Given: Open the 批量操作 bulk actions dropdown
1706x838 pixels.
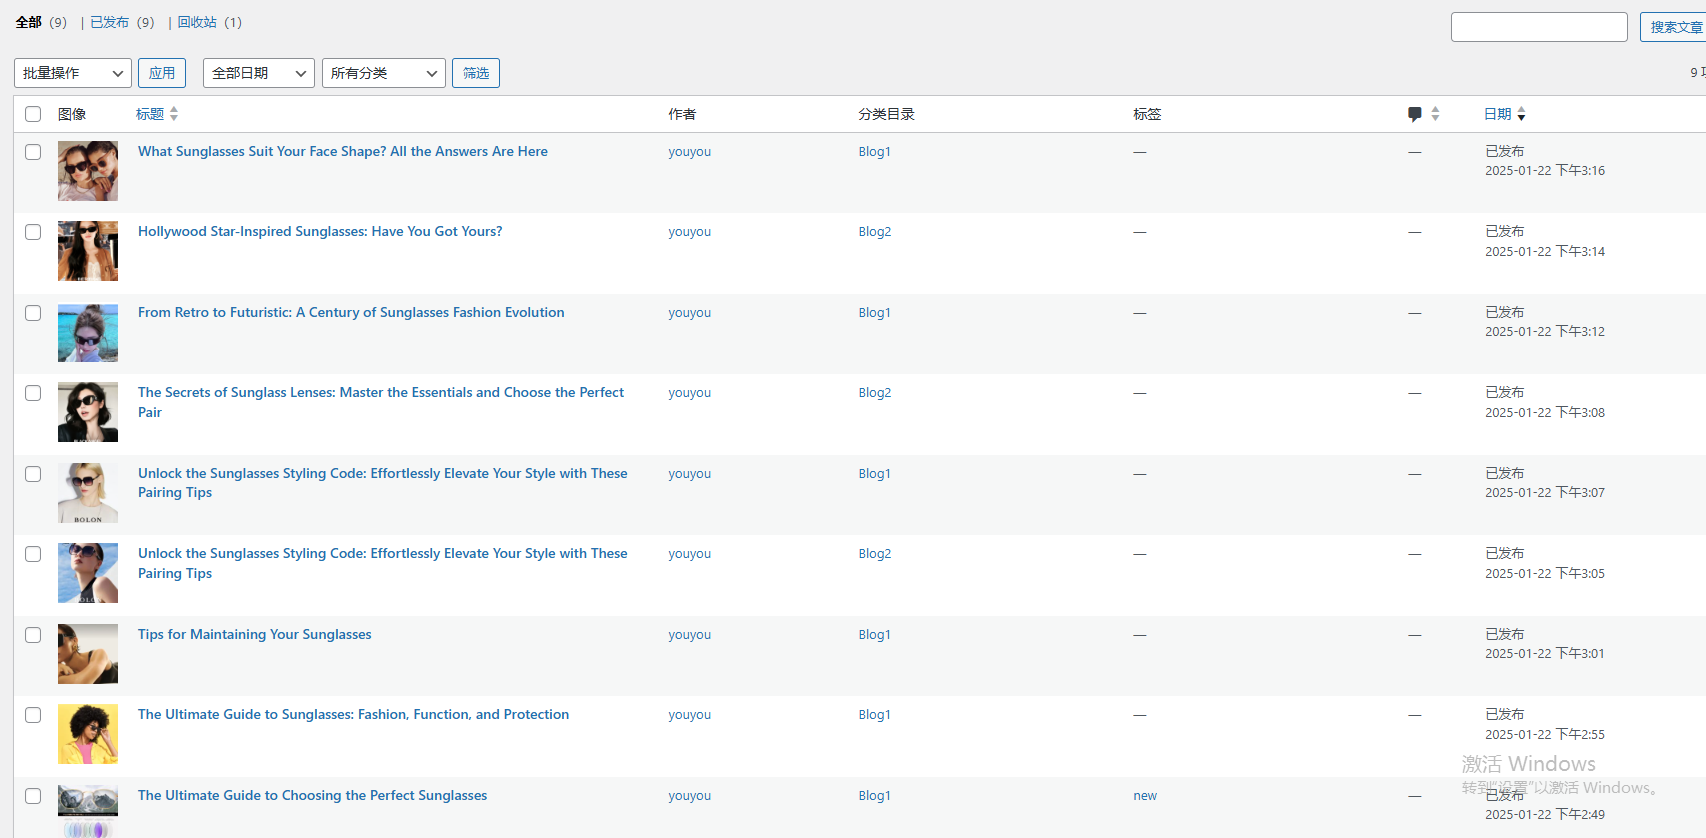Looking at the screenshot, I should [73, 73].
